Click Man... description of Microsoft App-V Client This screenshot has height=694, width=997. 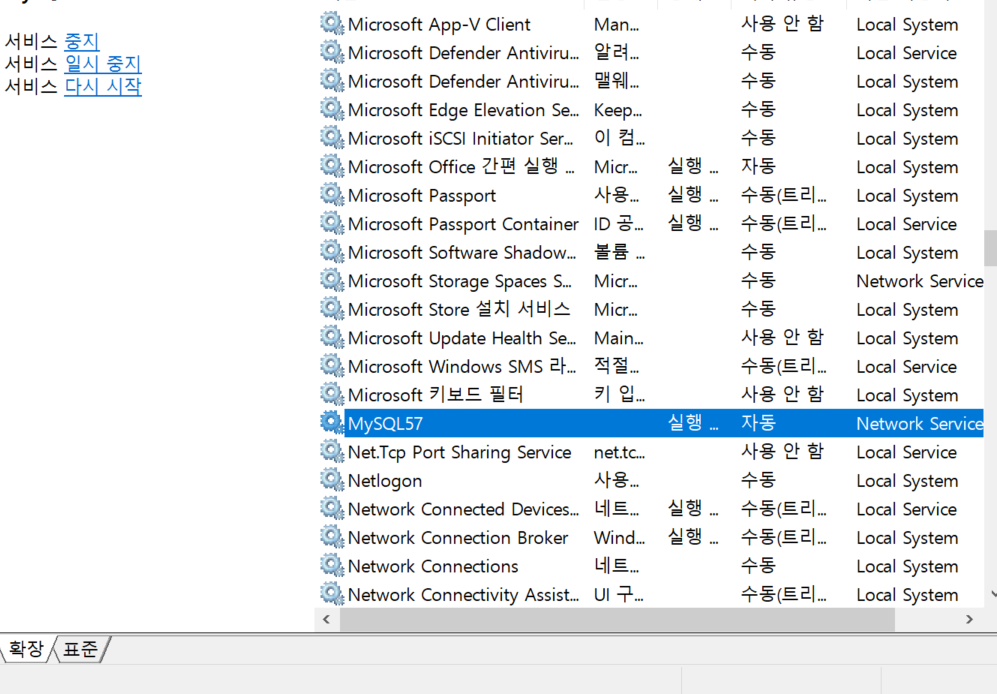[616, 25]
